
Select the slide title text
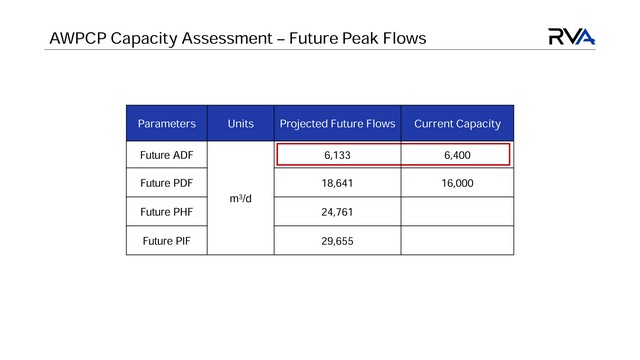tap(238, 38)
